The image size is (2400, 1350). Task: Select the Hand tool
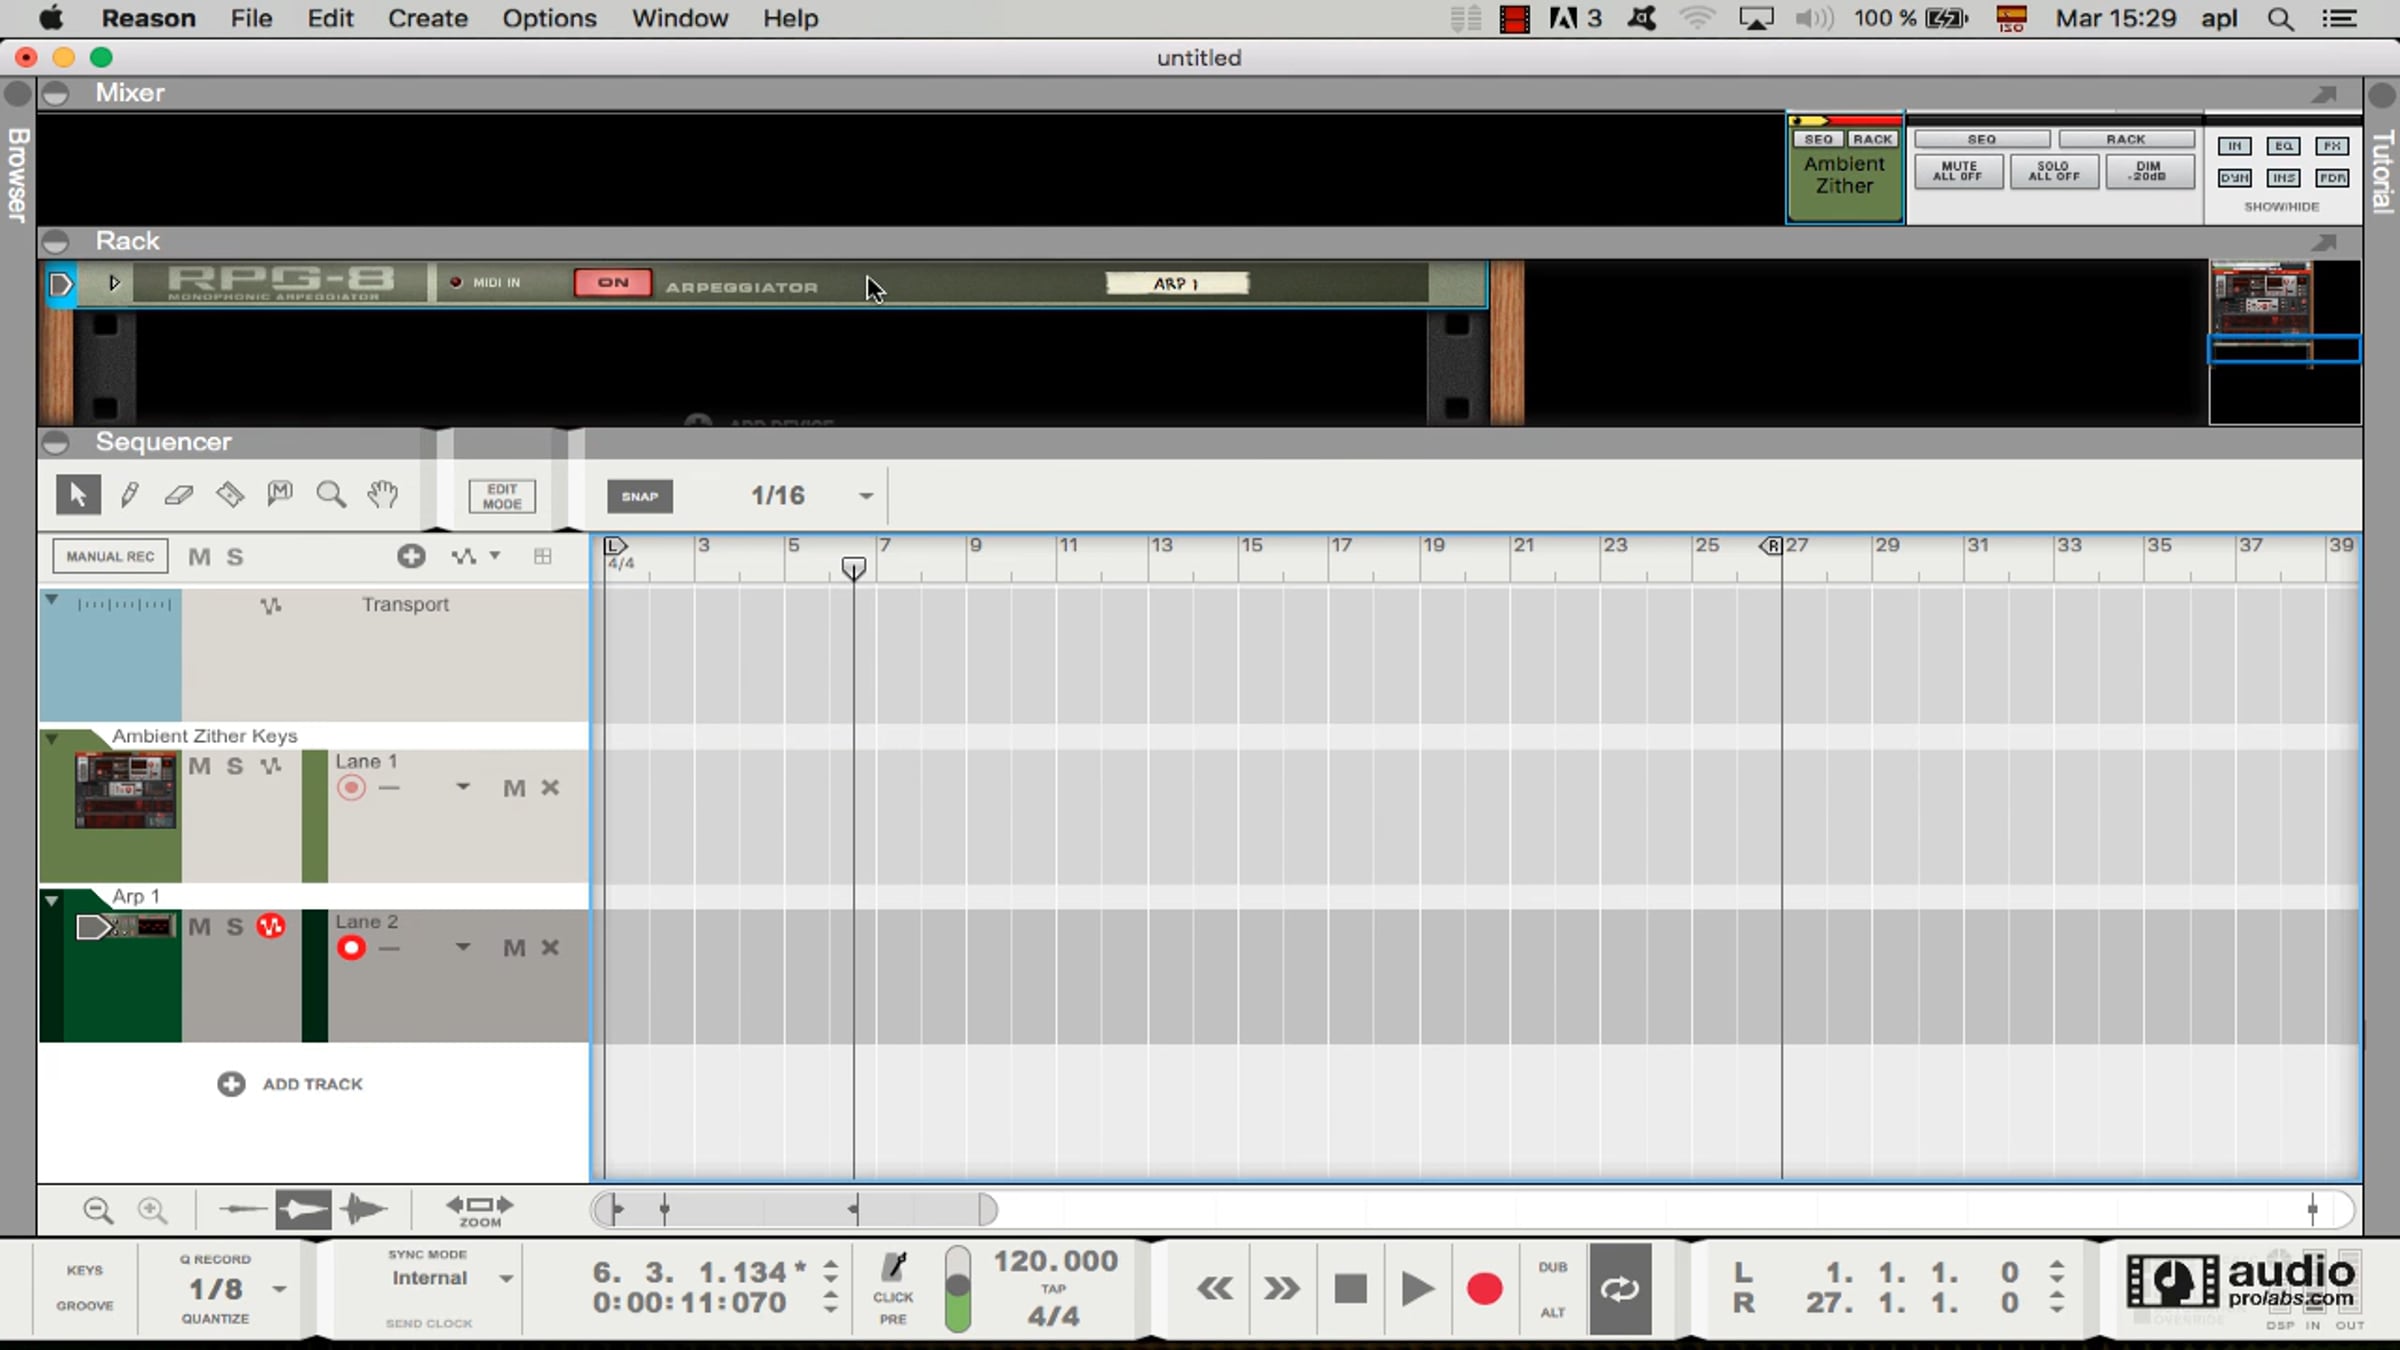point(382,495)
